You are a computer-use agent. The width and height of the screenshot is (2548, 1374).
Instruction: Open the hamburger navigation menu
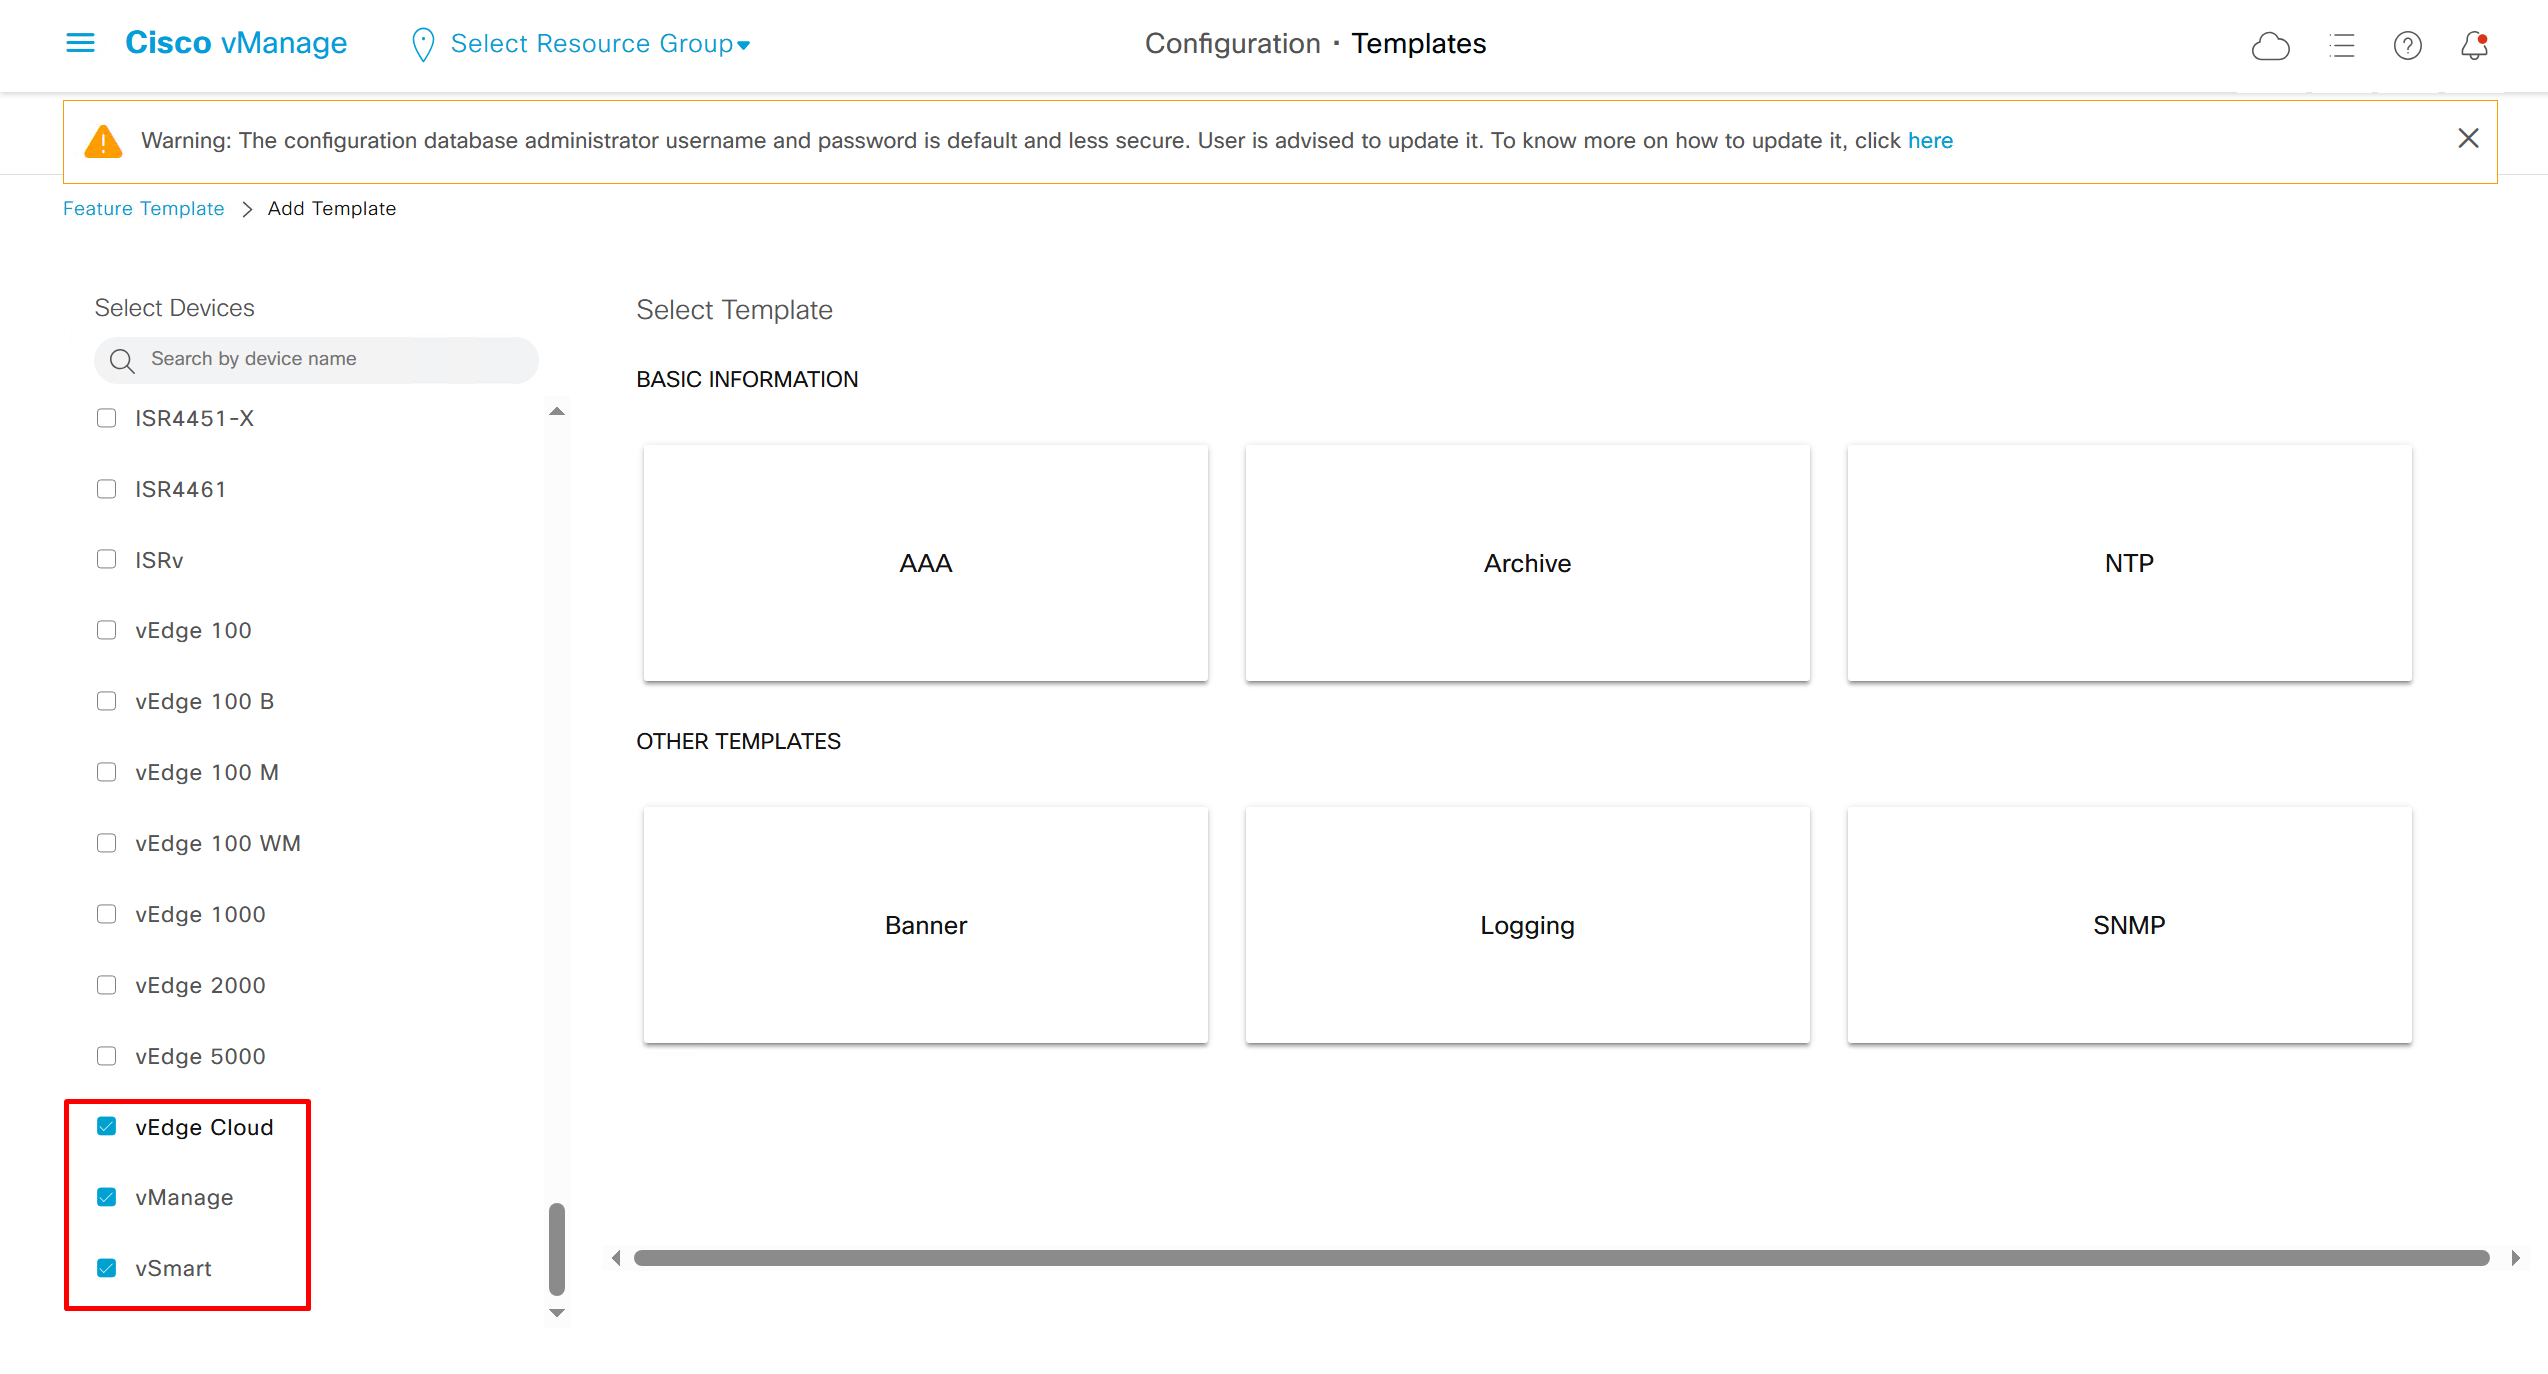point(80,43)
